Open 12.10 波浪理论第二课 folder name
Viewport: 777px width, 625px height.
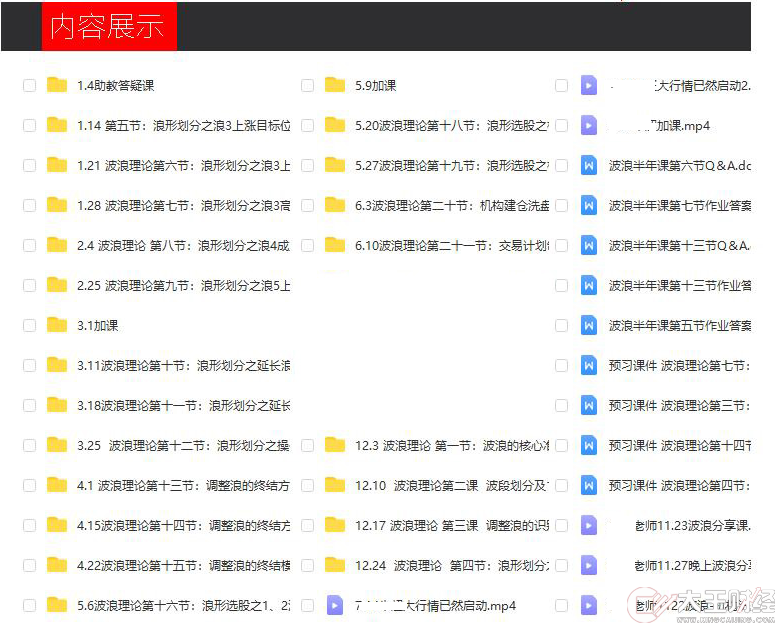click(x=452, y=485)
